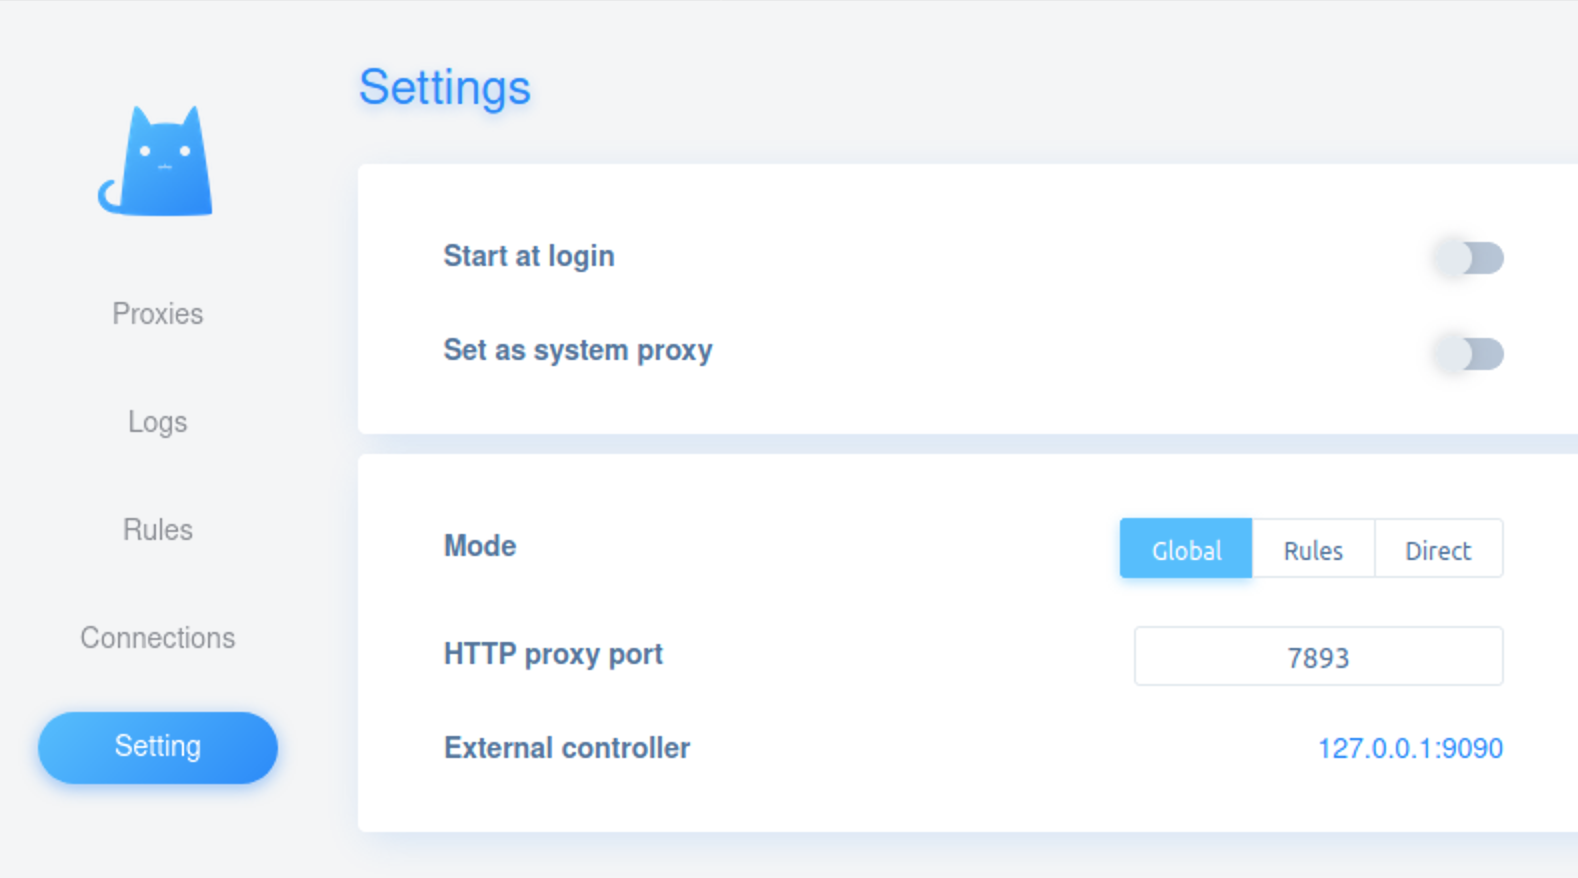Open Rules in the left sidebar
This screenshot has width=1578, height=878.
point(158,530)
